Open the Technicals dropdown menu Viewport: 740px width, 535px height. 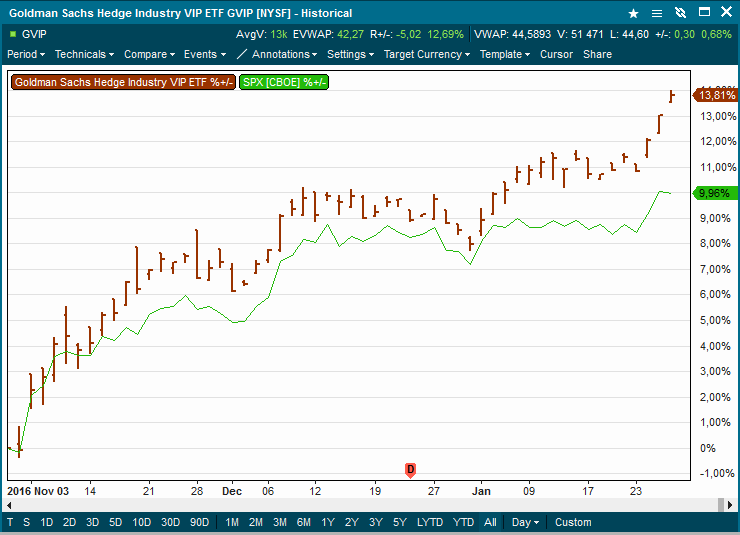click(84, 54)
